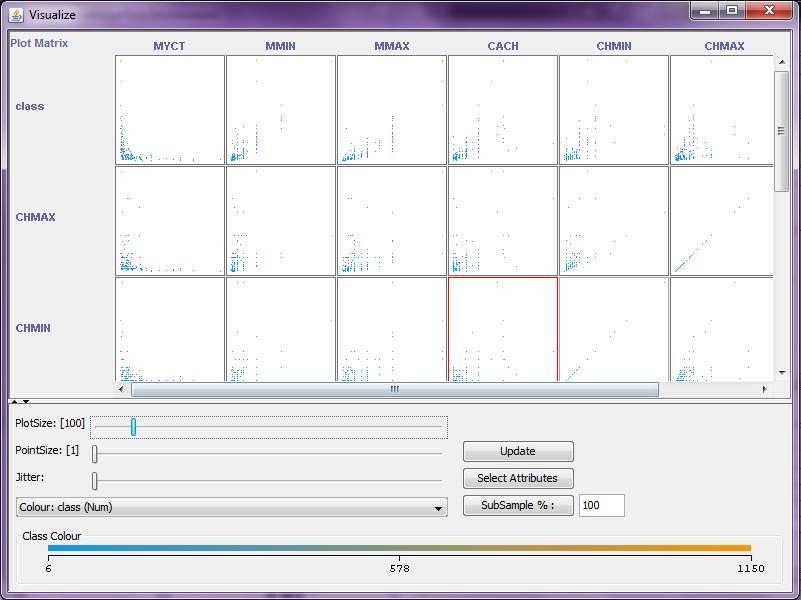Open the CHMIN vs MMAX scatter plot
The image size is (801, 600).
click(x=392, y=329)
